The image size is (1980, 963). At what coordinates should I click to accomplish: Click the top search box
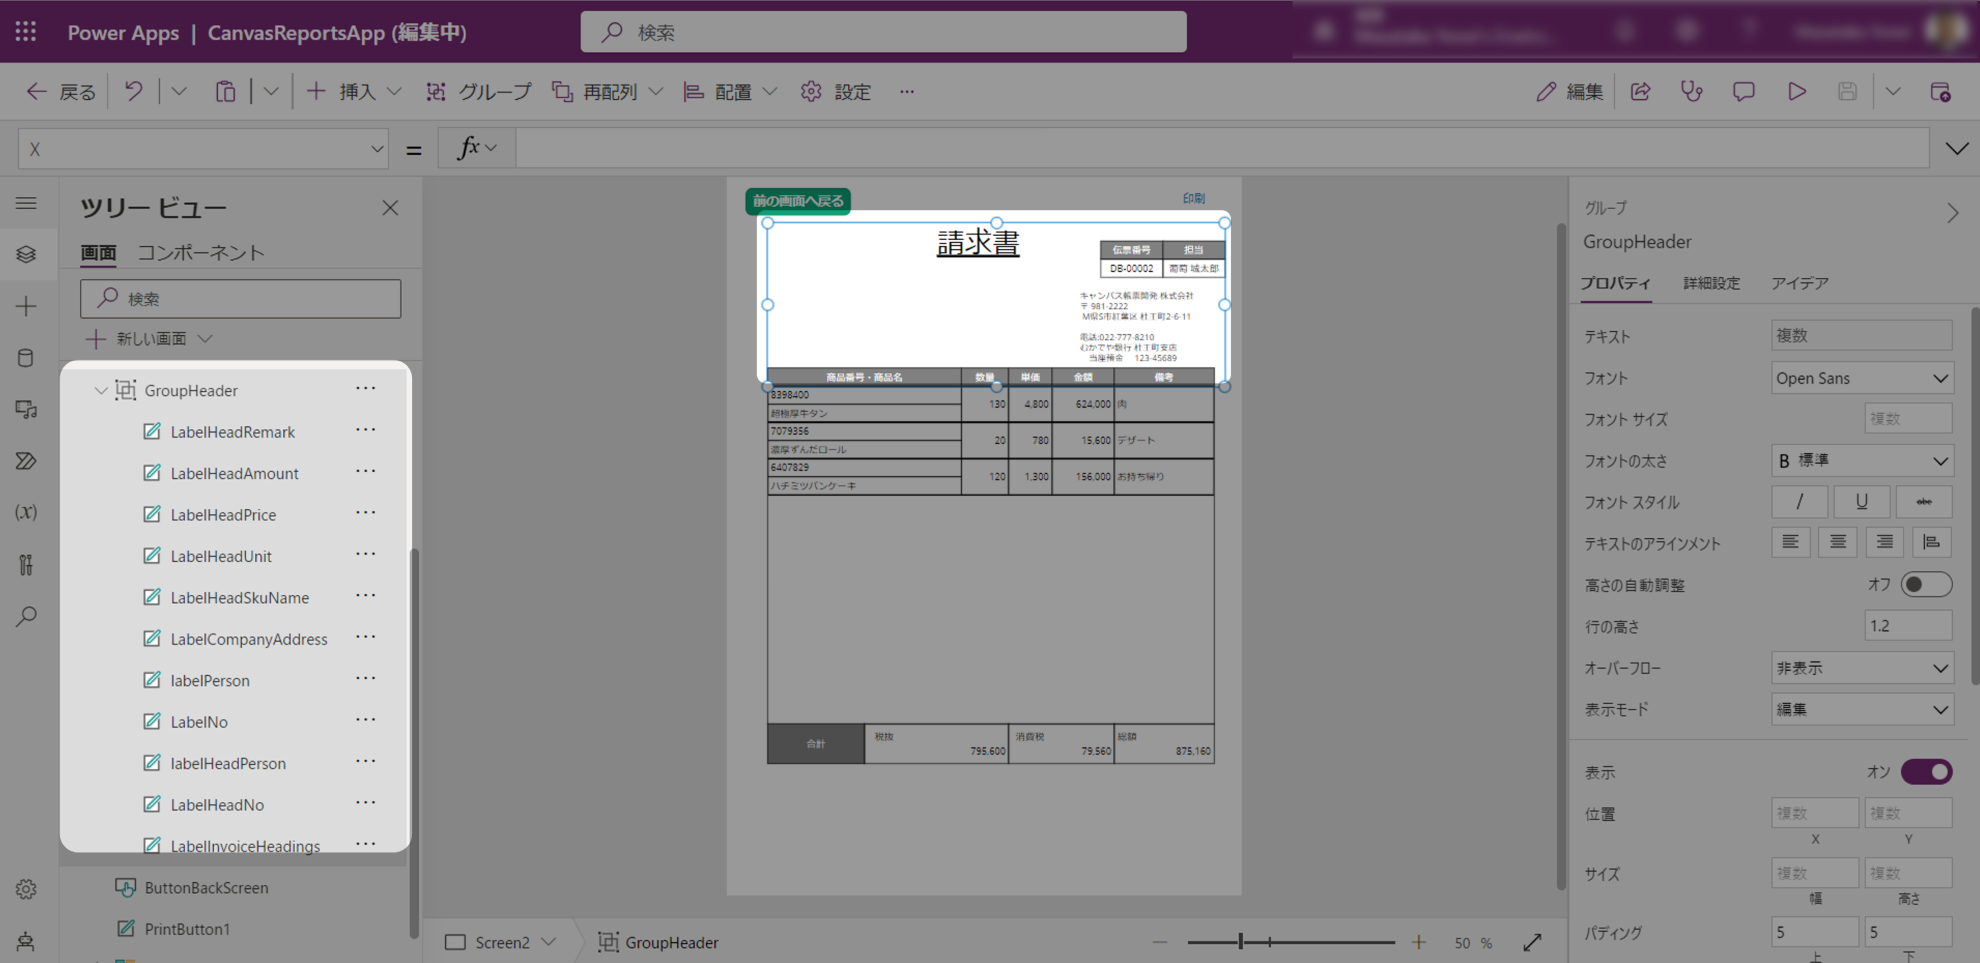pos(884,32)
